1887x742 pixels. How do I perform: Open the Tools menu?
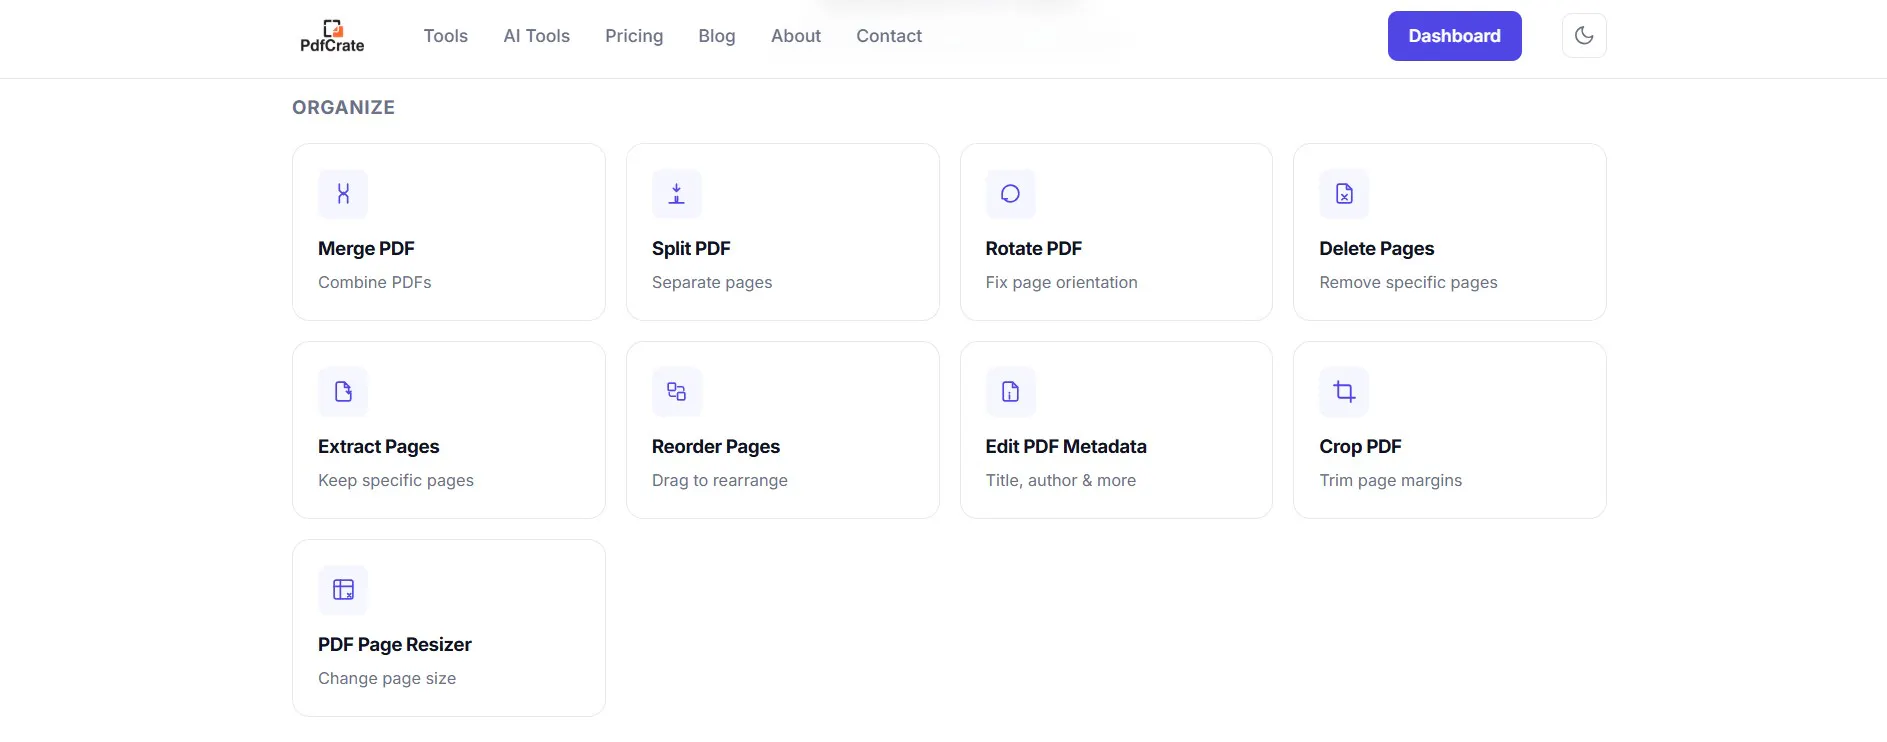pos(445,36)
